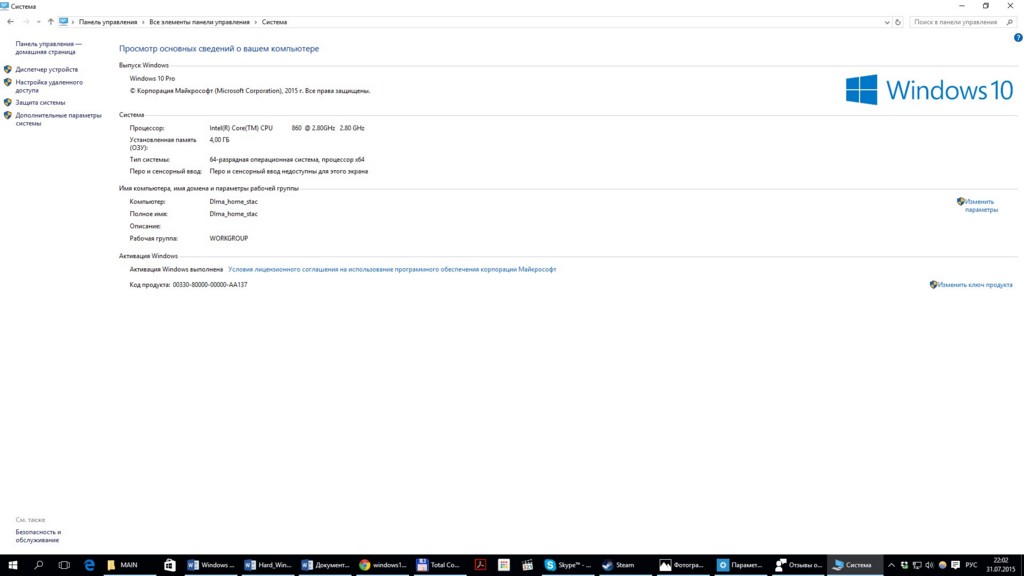
Task: Launch Microsoft Edge from the taskbar
Action: click(89, 565)
